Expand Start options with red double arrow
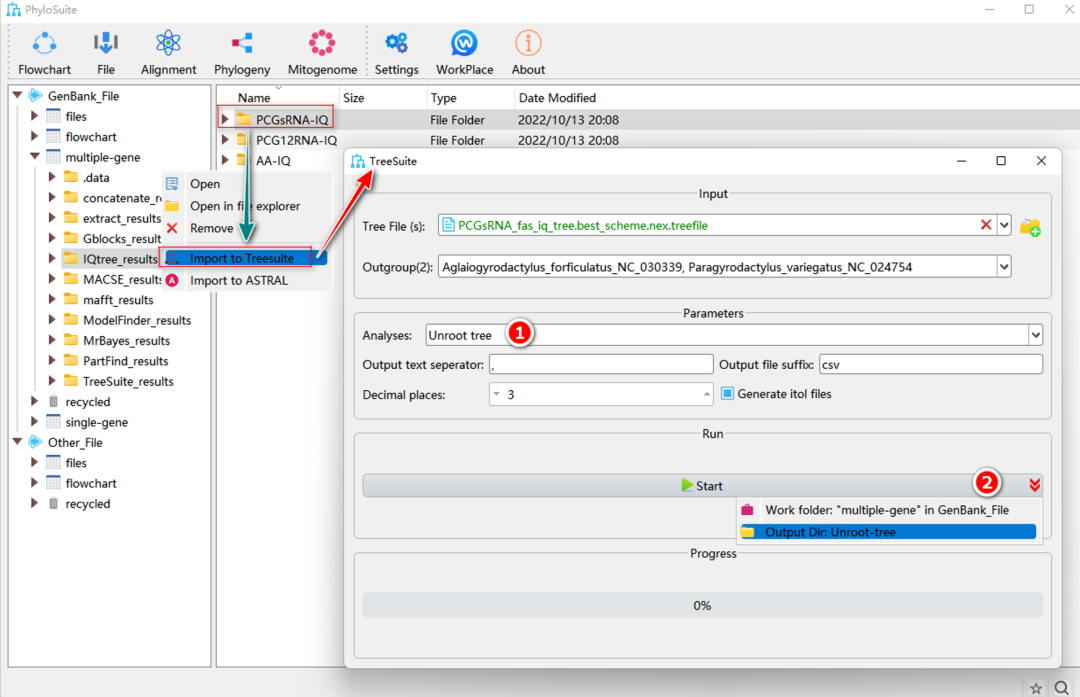Screen dimensions: 1080x697 [1034, 485]
